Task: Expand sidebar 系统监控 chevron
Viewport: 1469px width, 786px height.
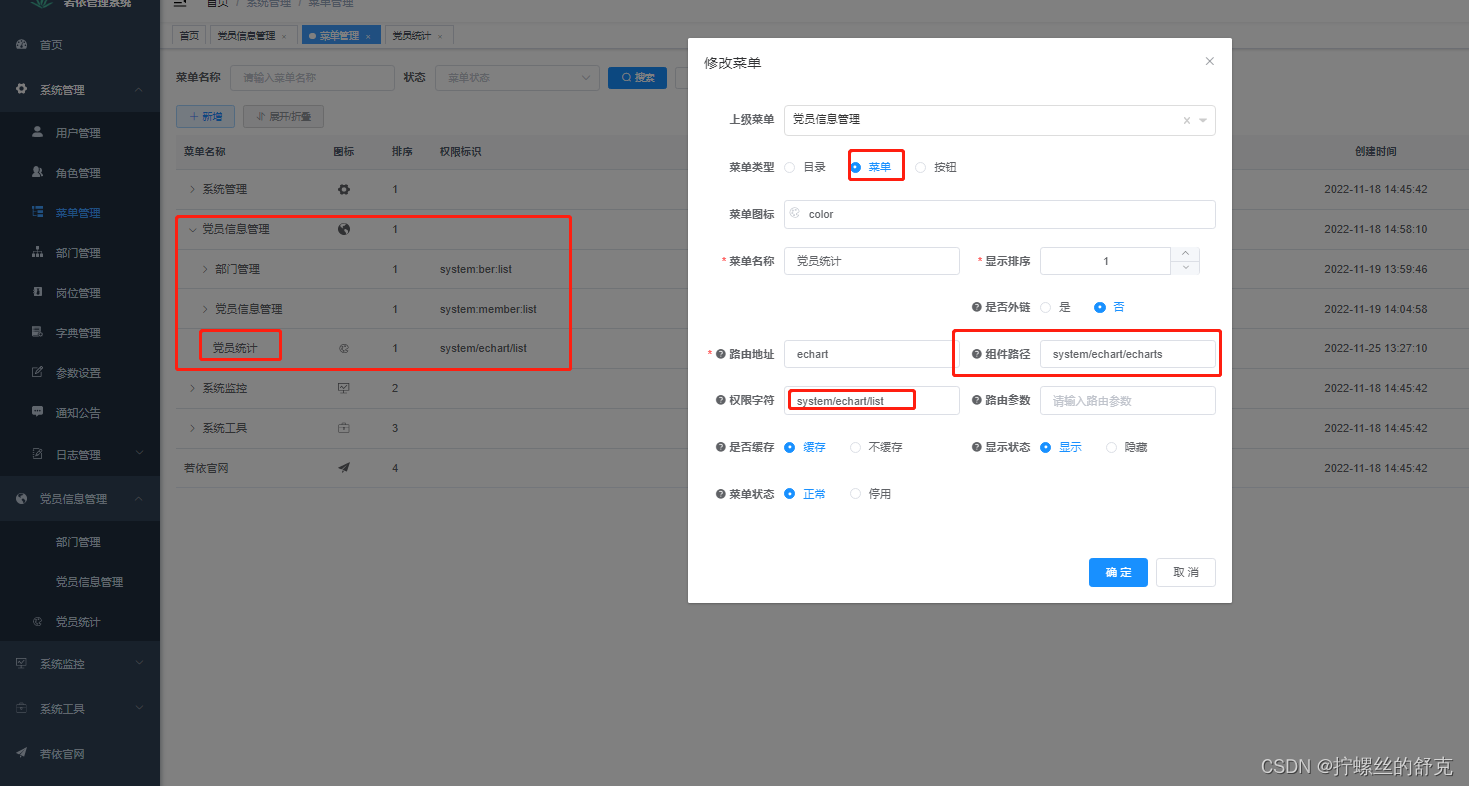Action: coord(139,663)
